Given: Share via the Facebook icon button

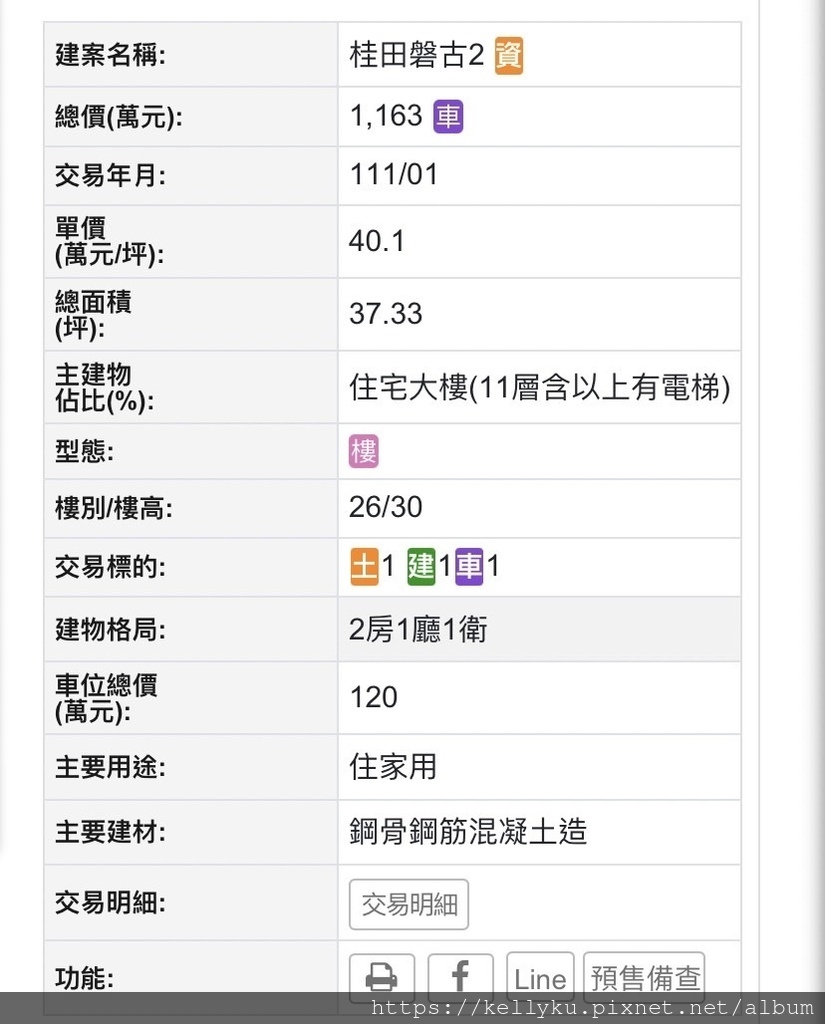Looking at the screenshot, I should pos(460,975).
